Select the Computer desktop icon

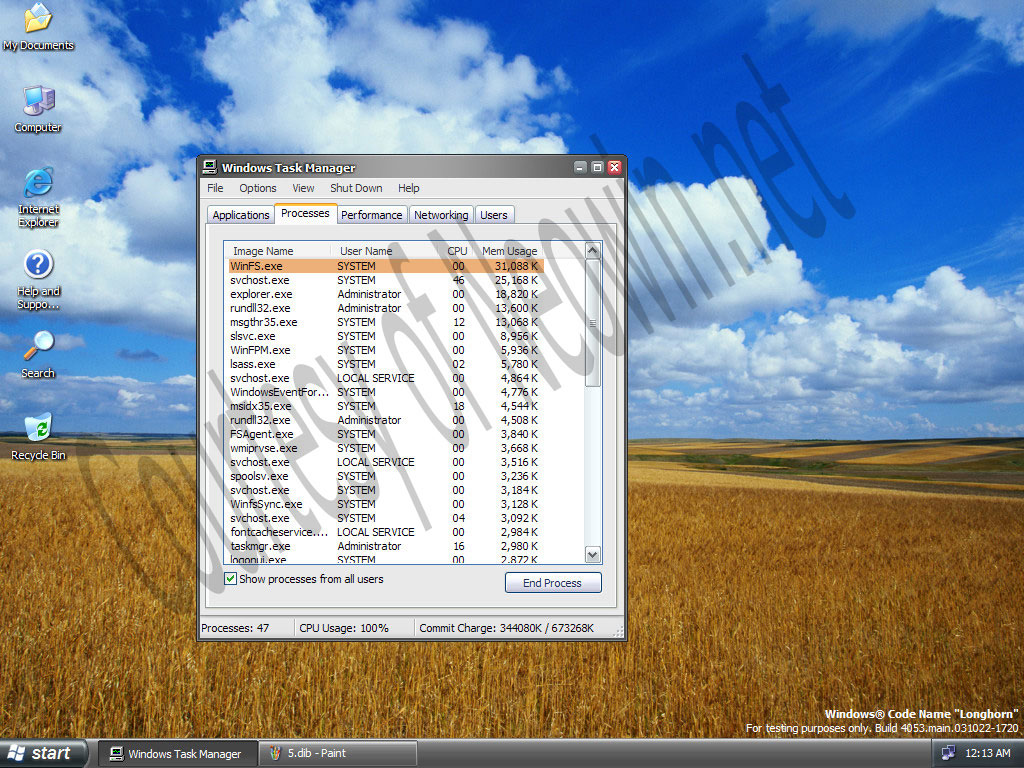coord(38,108)
